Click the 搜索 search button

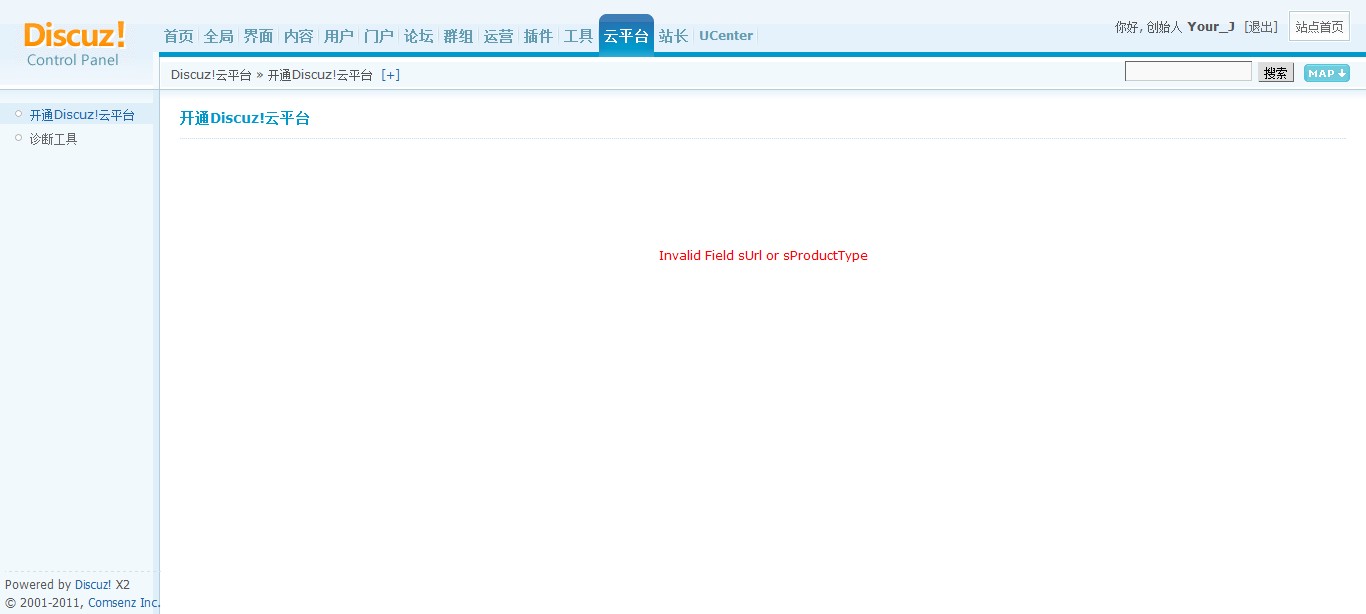1276,73
